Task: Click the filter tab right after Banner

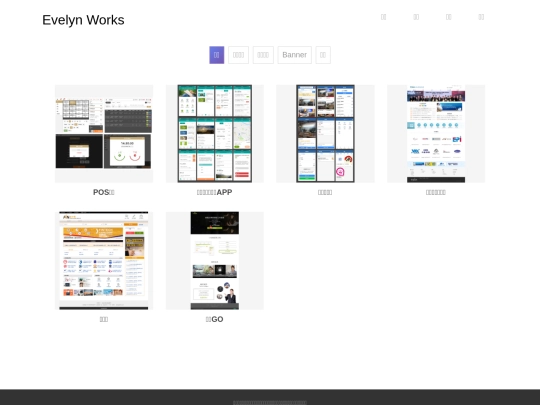Action: 323,55
